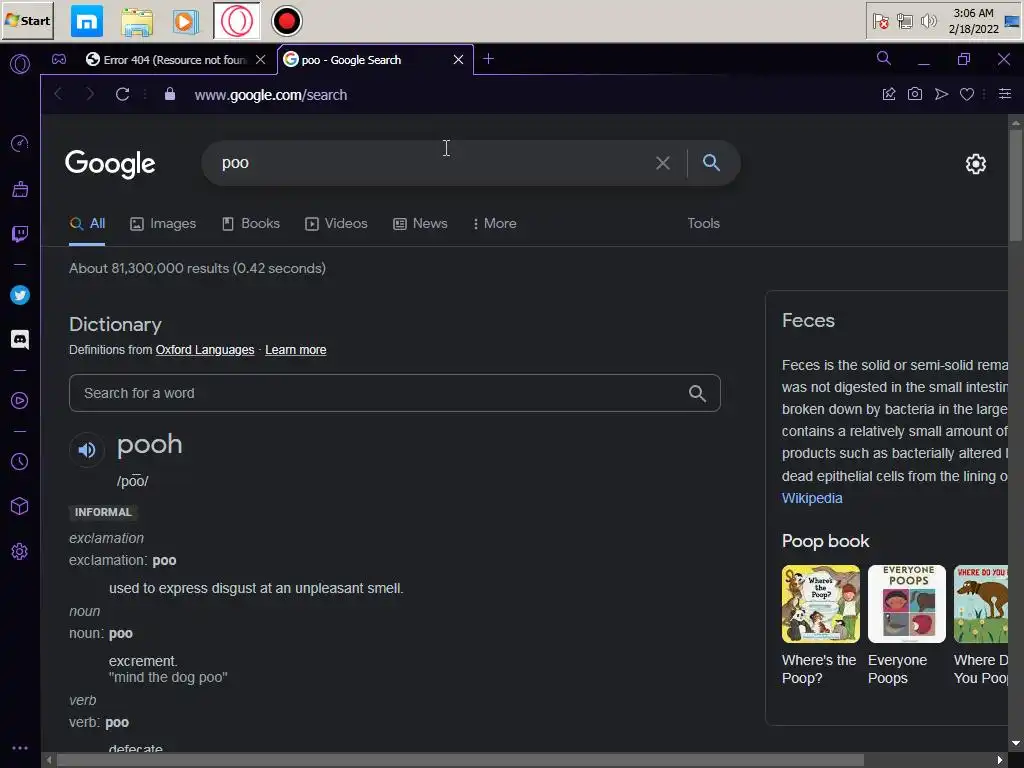Close the poo - Google Search tab
Screen dimensions: 1024x768
coord(458,59)
